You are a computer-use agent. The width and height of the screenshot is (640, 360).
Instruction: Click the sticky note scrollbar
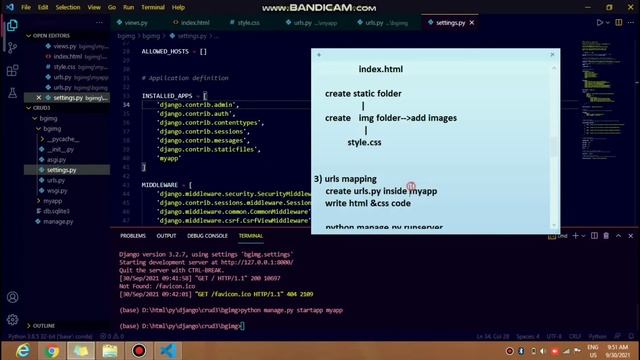[554, 147]
